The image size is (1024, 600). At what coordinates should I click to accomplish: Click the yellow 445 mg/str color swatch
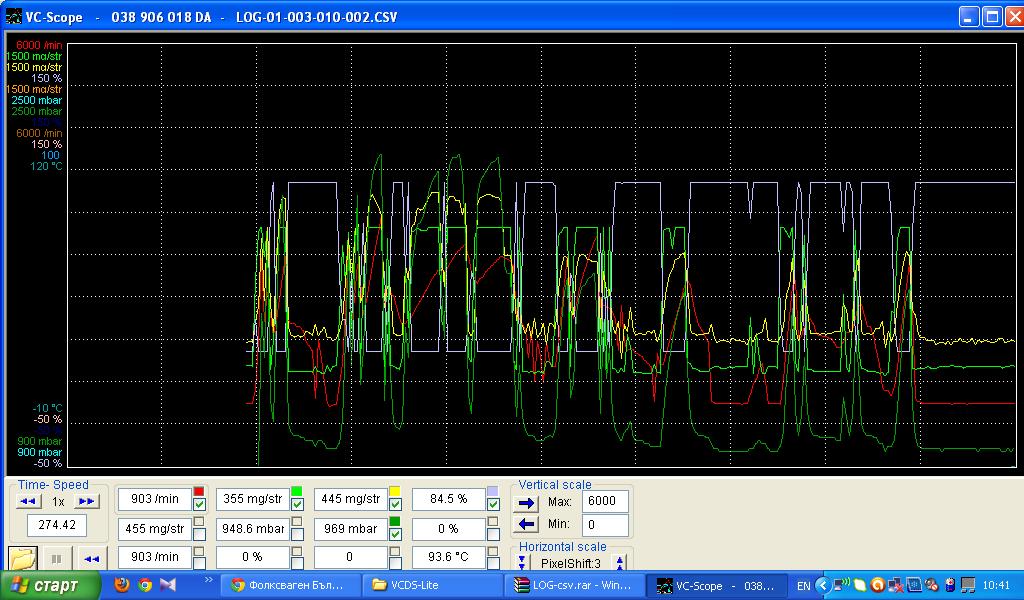tap(395, 492)
